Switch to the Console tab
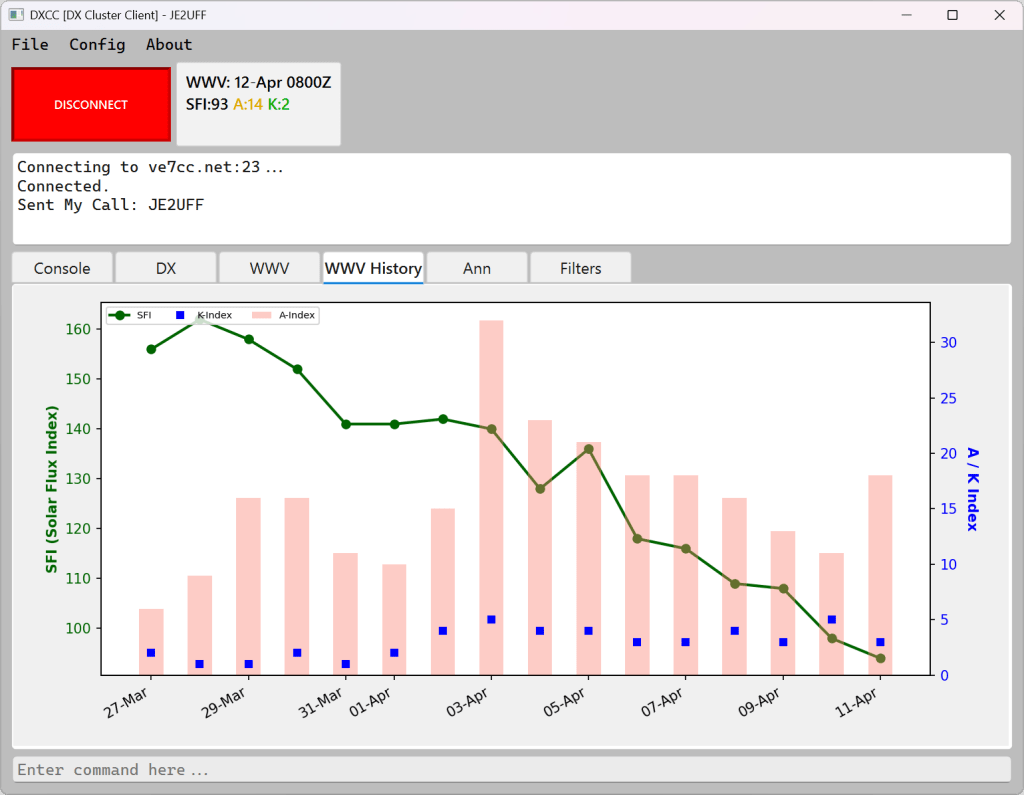Screen dimensions: 1024x795 62,268
